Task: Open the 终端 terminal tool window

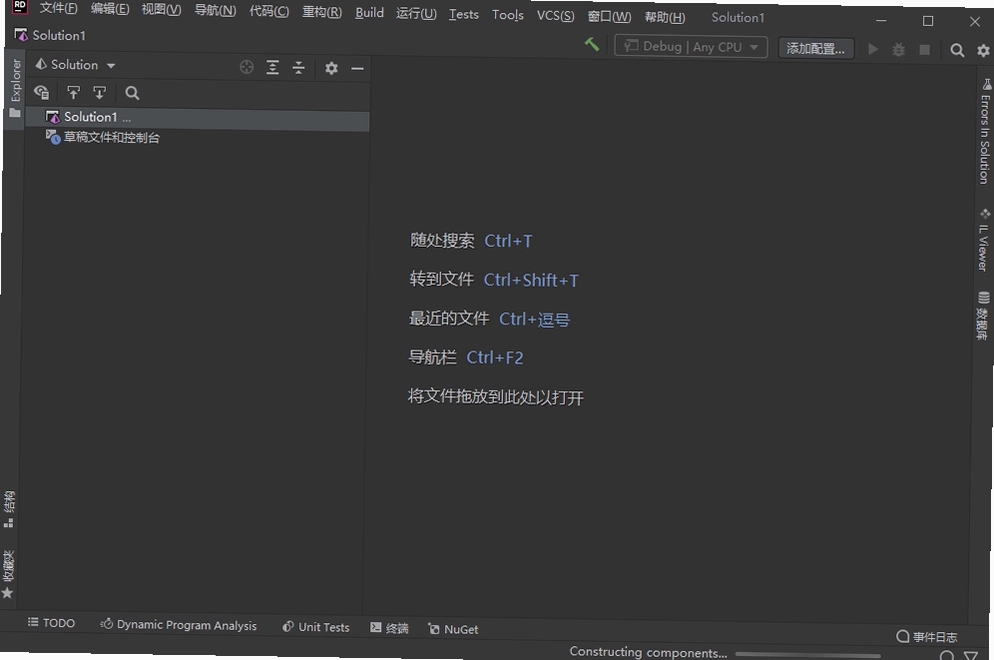Action: [x=390, y=628]
